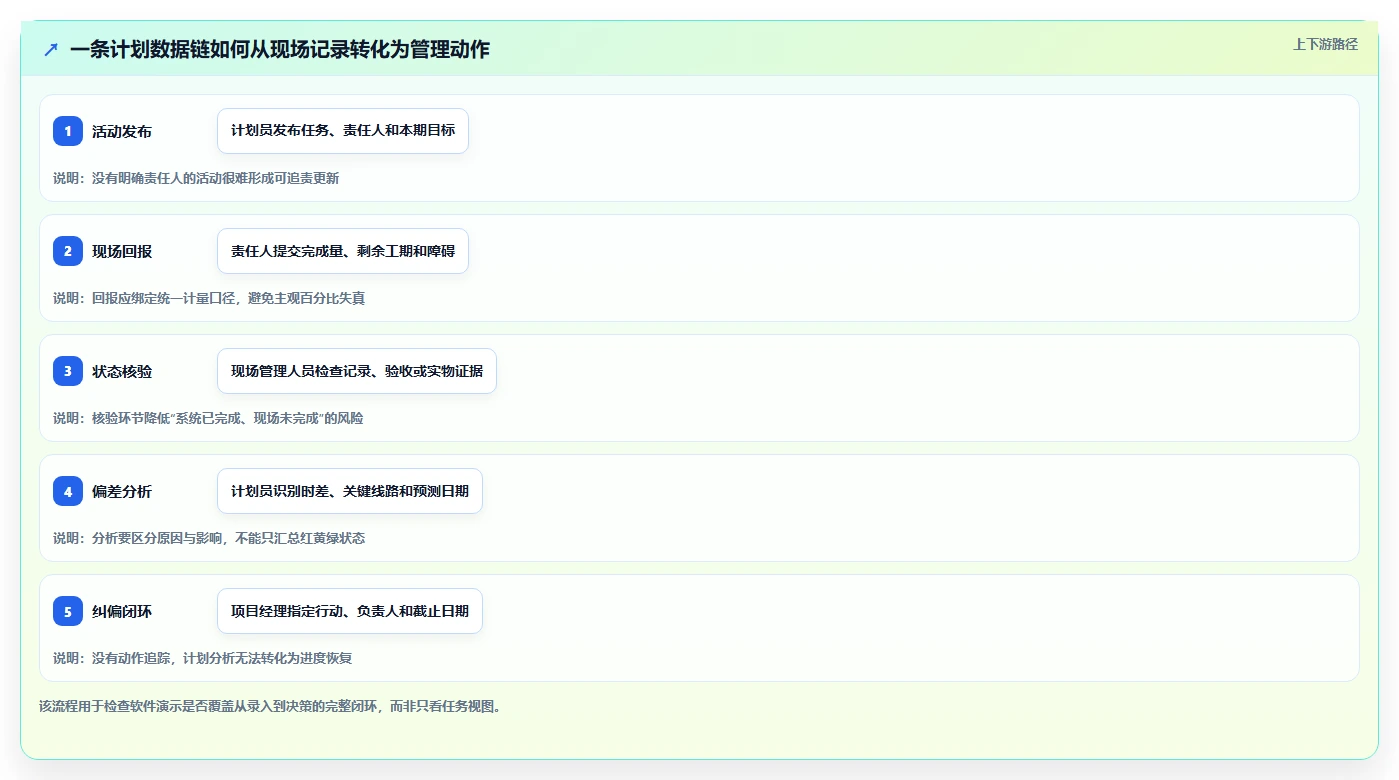Click the note 回报应绑定统一计量口径
This screenshot has height=780, width=1399.
[164, 298]
